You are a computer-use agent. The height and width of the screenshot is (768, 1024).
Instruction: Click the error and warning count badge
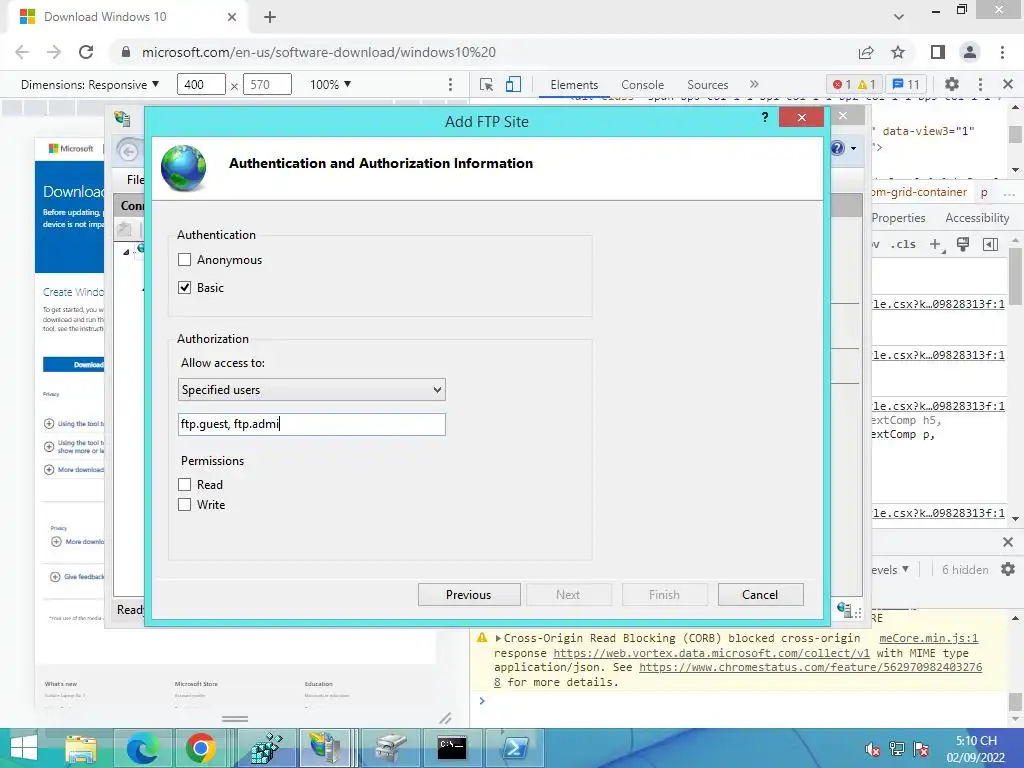click(x=854, y=84)
